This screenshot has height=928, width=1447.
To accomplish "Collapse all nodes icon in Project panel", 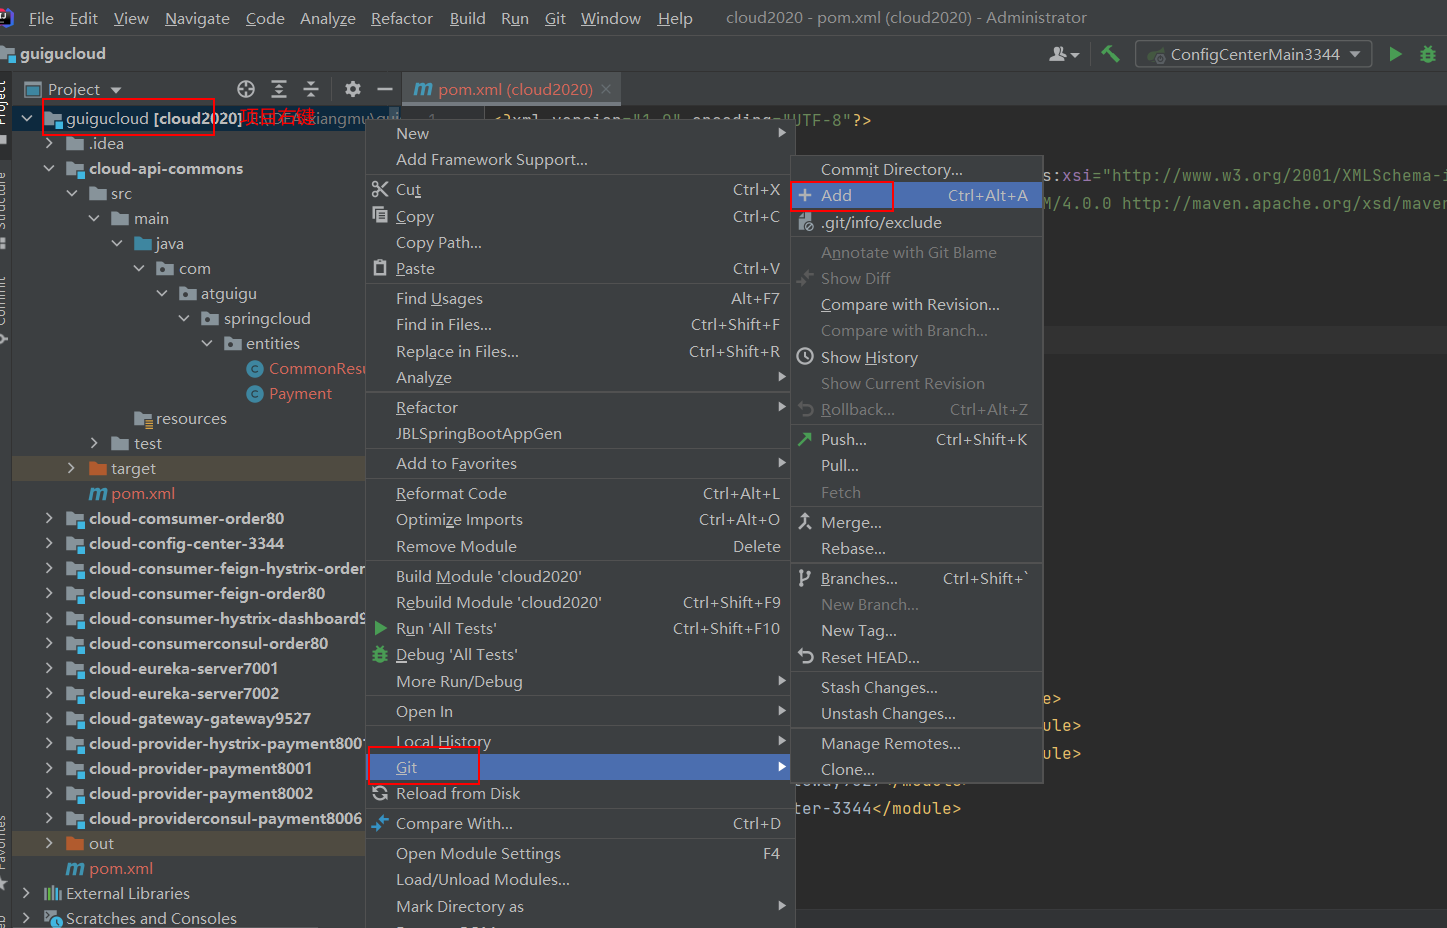I will pyautogui.click(x=311, y=89).
